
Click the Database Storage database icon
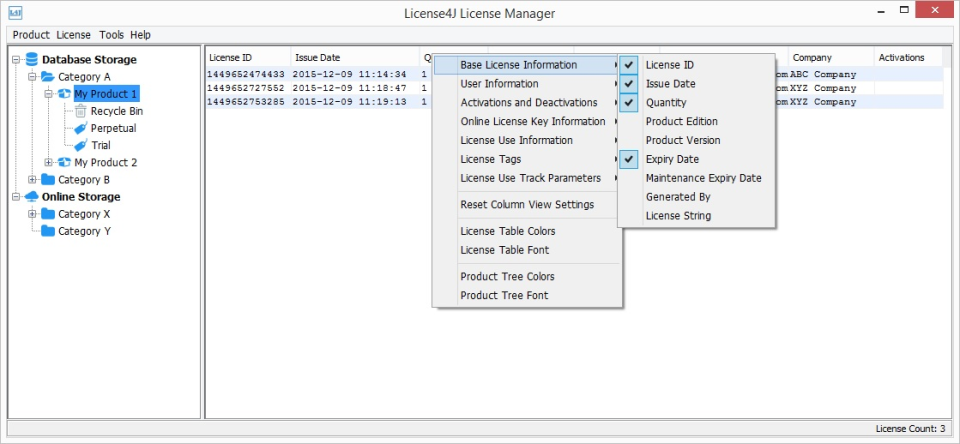(x=31, y=60)
